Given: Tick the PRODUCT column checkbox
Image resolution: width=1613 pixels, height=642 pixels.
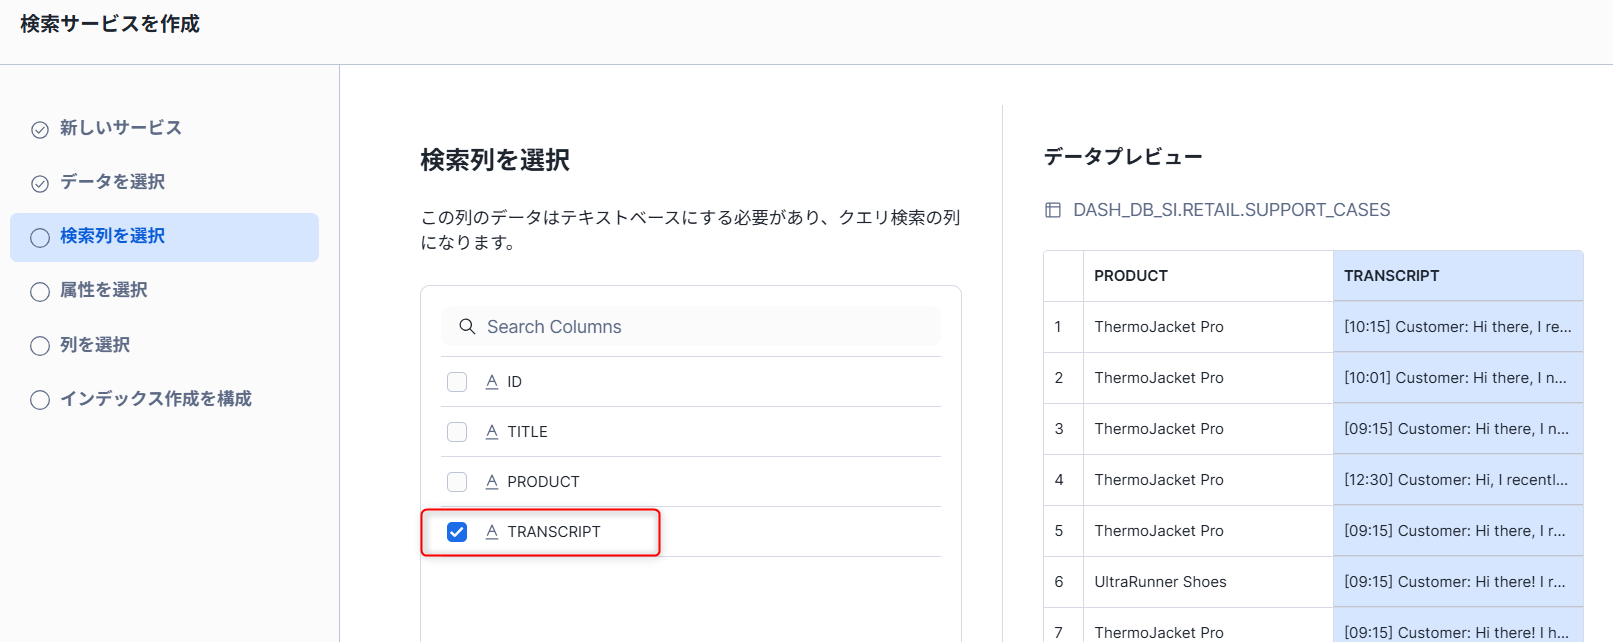Looking at the screenshot, I should pos(457,482).
